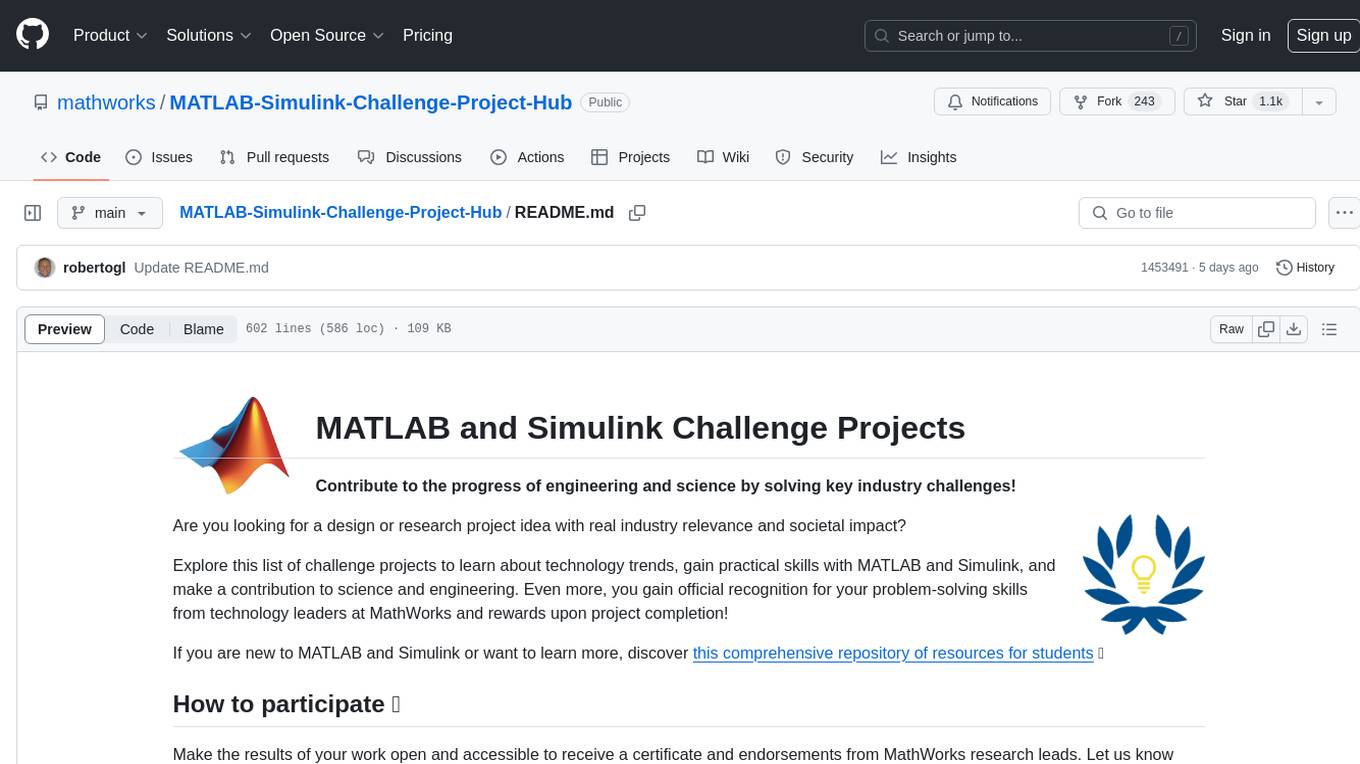The image size is (1360, 764).
Task: Open the main branch selector
Action: point(109,213)
